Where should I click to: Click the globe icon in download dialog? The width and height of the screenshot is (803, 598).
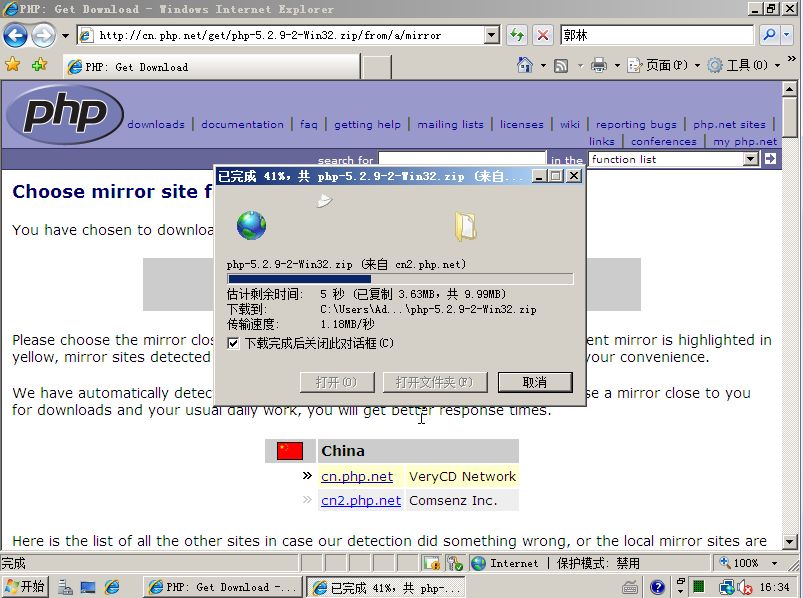(x=251, y=225)
